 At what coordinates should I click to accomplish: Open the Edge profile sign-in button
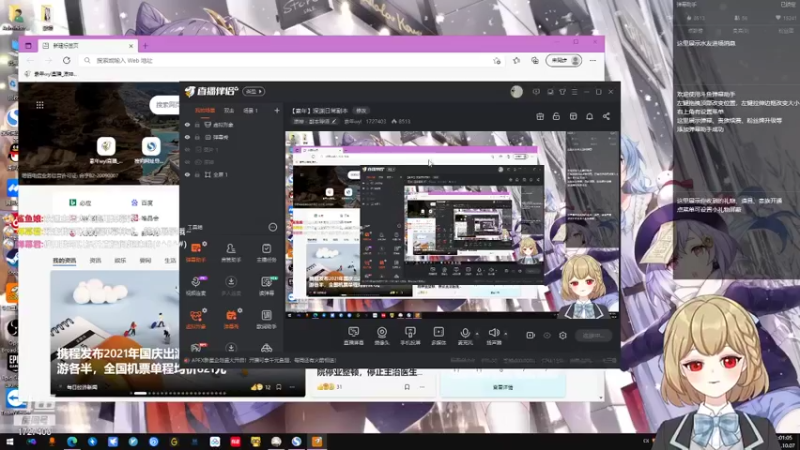(564, 60)
